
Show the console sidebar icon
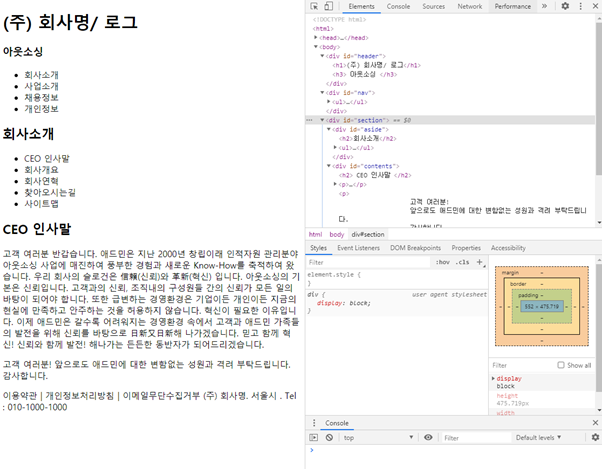[313, 437]
